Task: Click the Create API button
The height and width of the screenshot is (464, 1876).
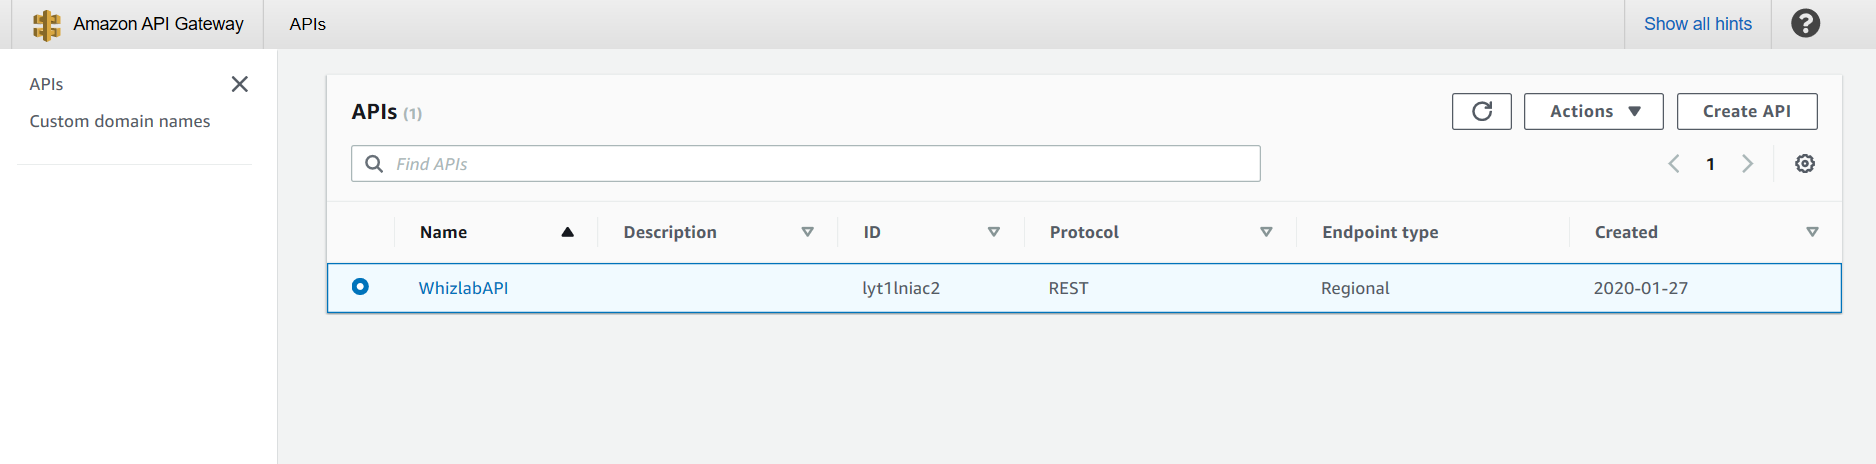Action: [x=1747, y=111]
